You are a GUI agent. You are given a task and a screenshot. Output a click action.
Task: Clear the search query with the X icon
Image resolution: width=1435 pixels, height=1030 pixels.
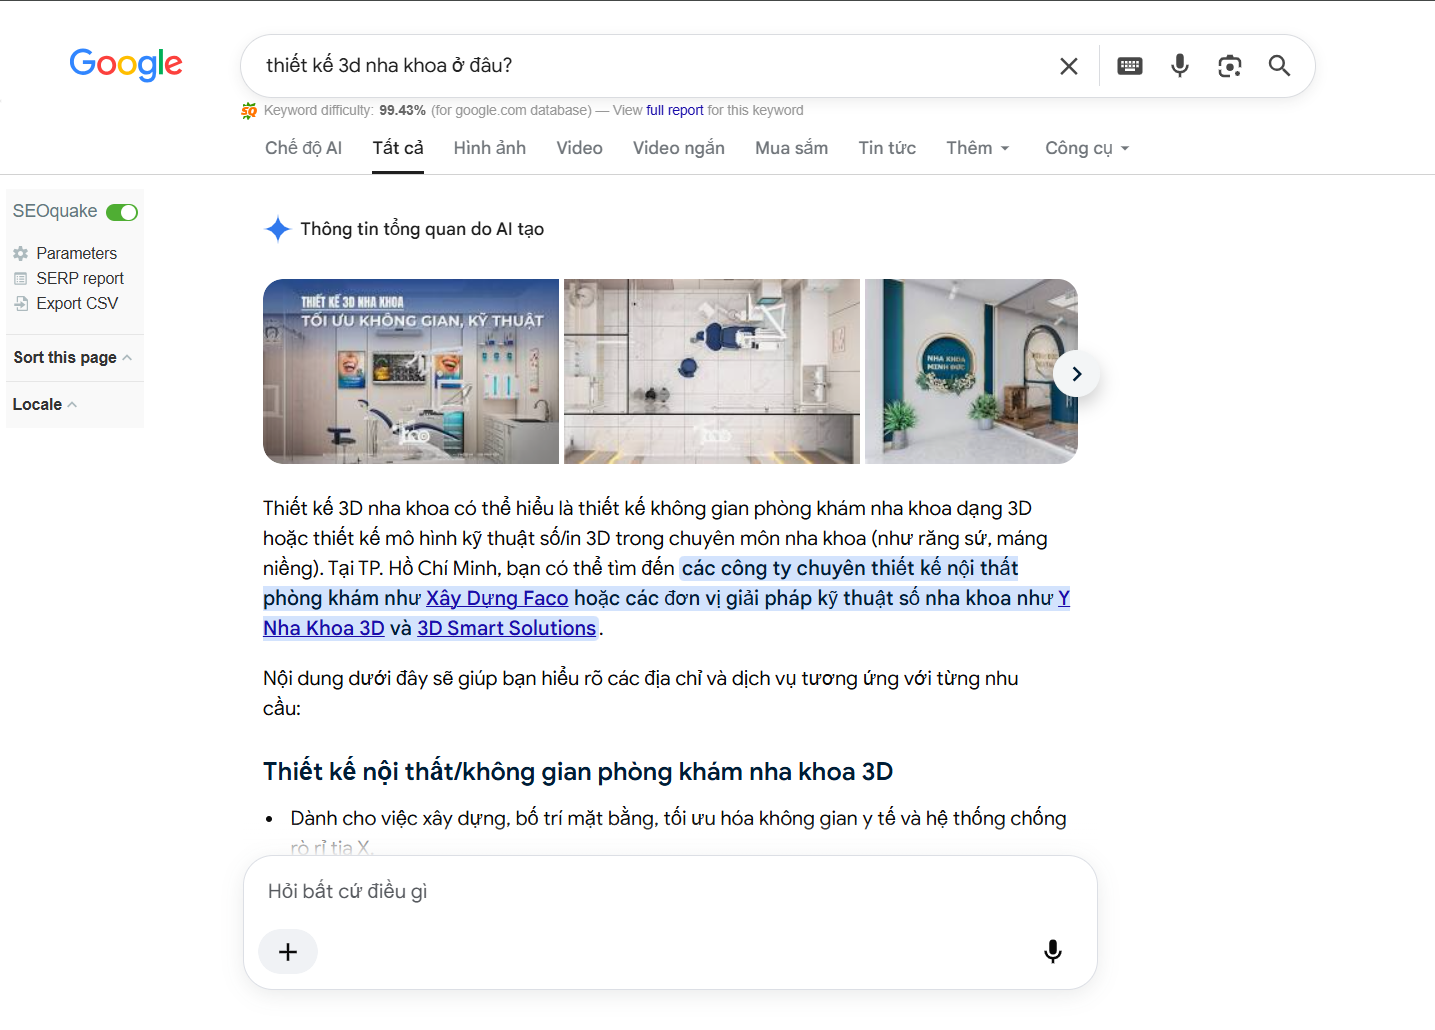(x=1069, y=66)
